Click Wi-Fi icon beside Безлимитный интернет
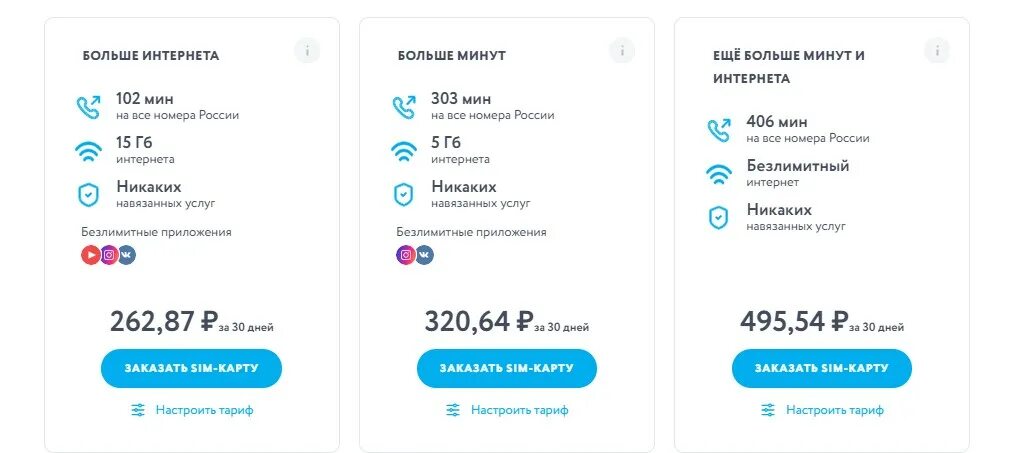The width and height of the screenshot is (1027, 453). (x=719, y=174)
